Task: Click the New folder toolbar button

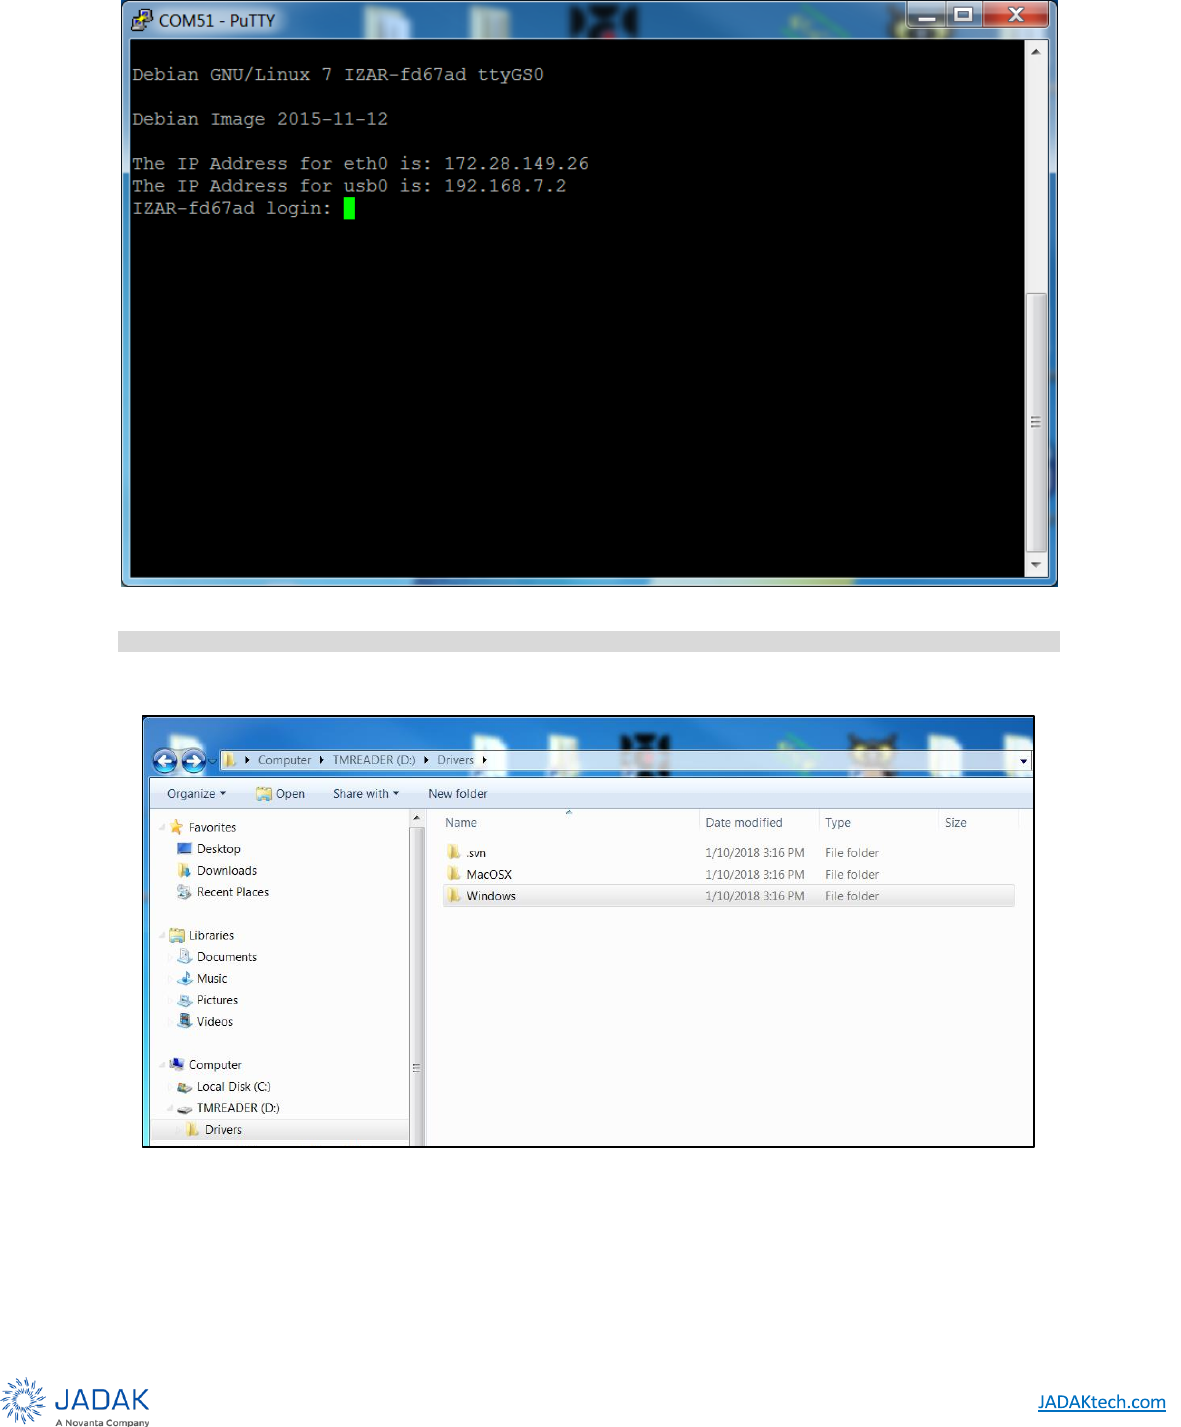Action: [x=458, y=794]
